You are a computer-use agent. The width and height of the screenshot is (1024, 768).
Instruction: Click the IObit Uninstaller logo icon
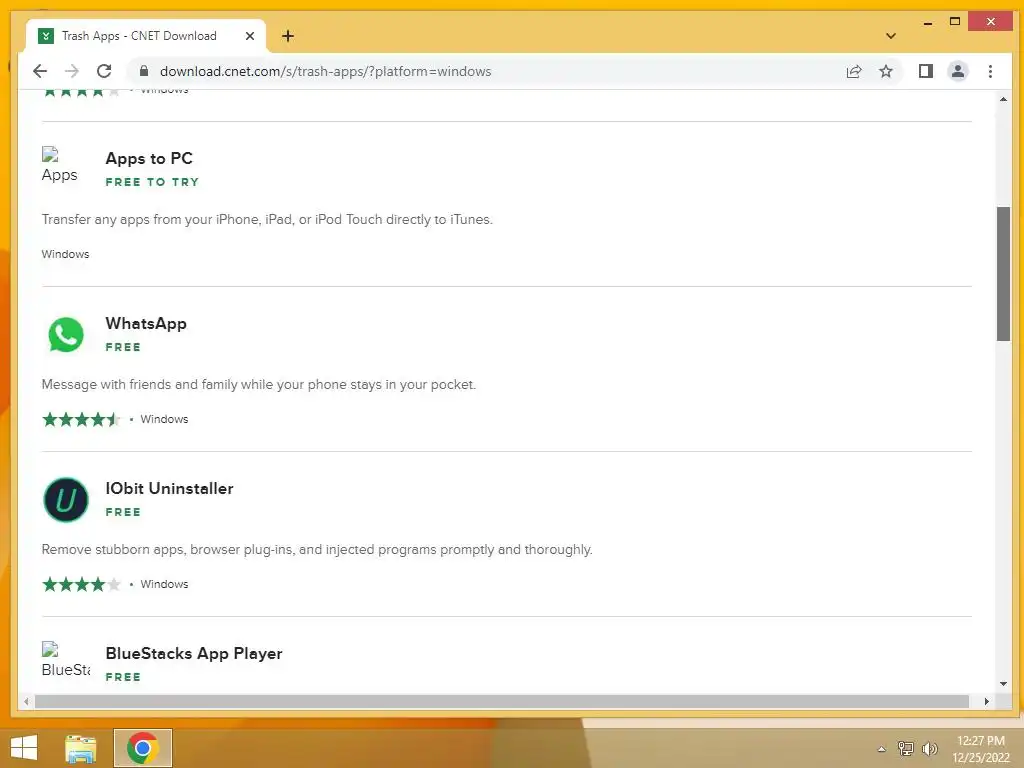pyautogui.click(x=66, y=500)
